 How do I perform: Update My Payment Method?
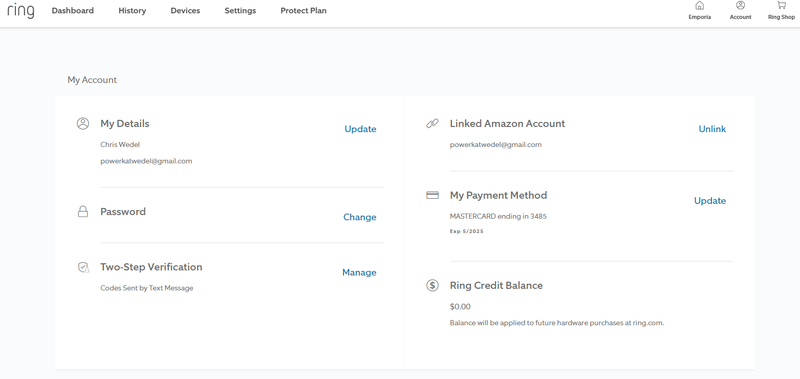tap(710, 200)
